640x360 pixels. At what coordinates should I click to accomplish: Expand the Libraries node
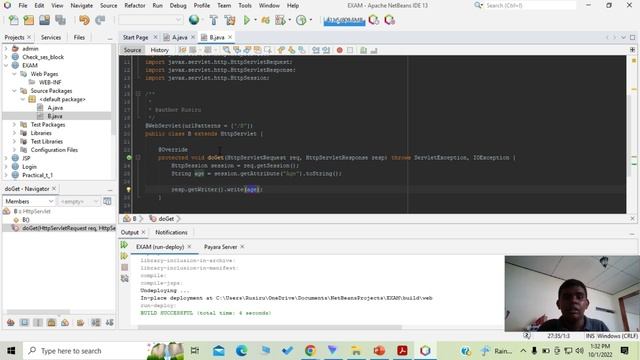[x=14, y=133]
